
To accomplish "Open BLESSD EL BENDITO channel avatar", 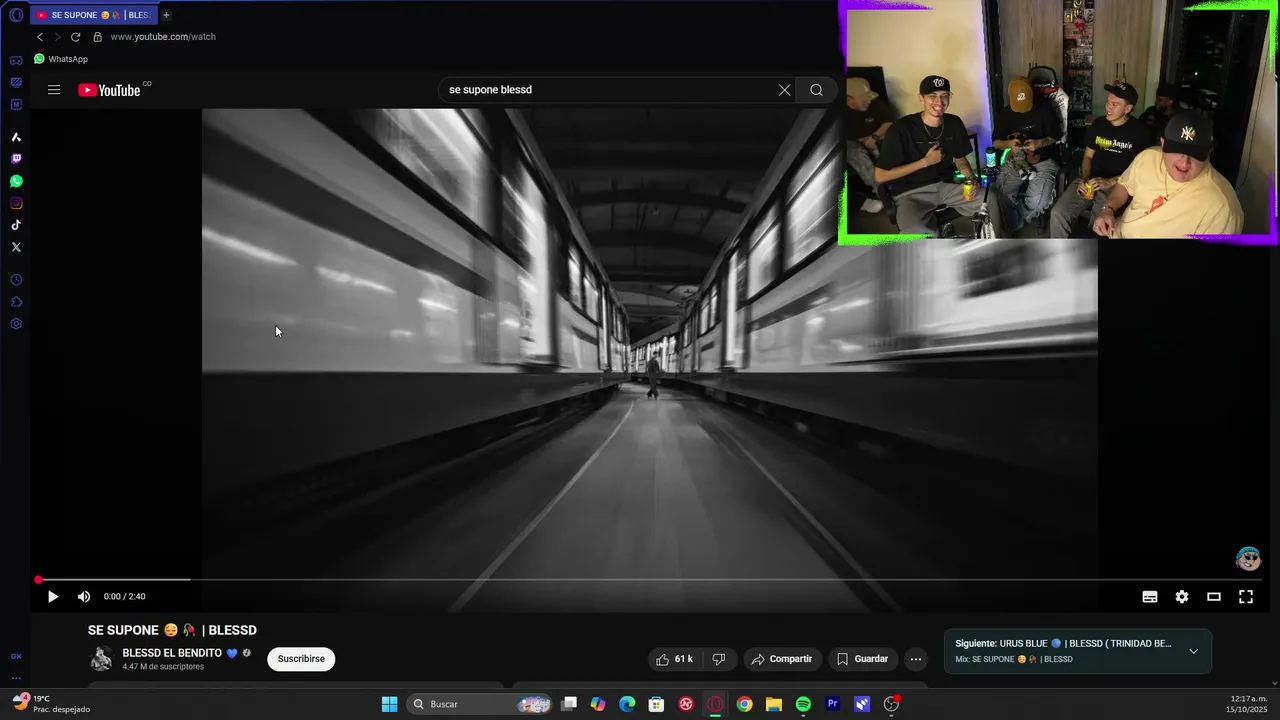I will click(x=101, y=659).
